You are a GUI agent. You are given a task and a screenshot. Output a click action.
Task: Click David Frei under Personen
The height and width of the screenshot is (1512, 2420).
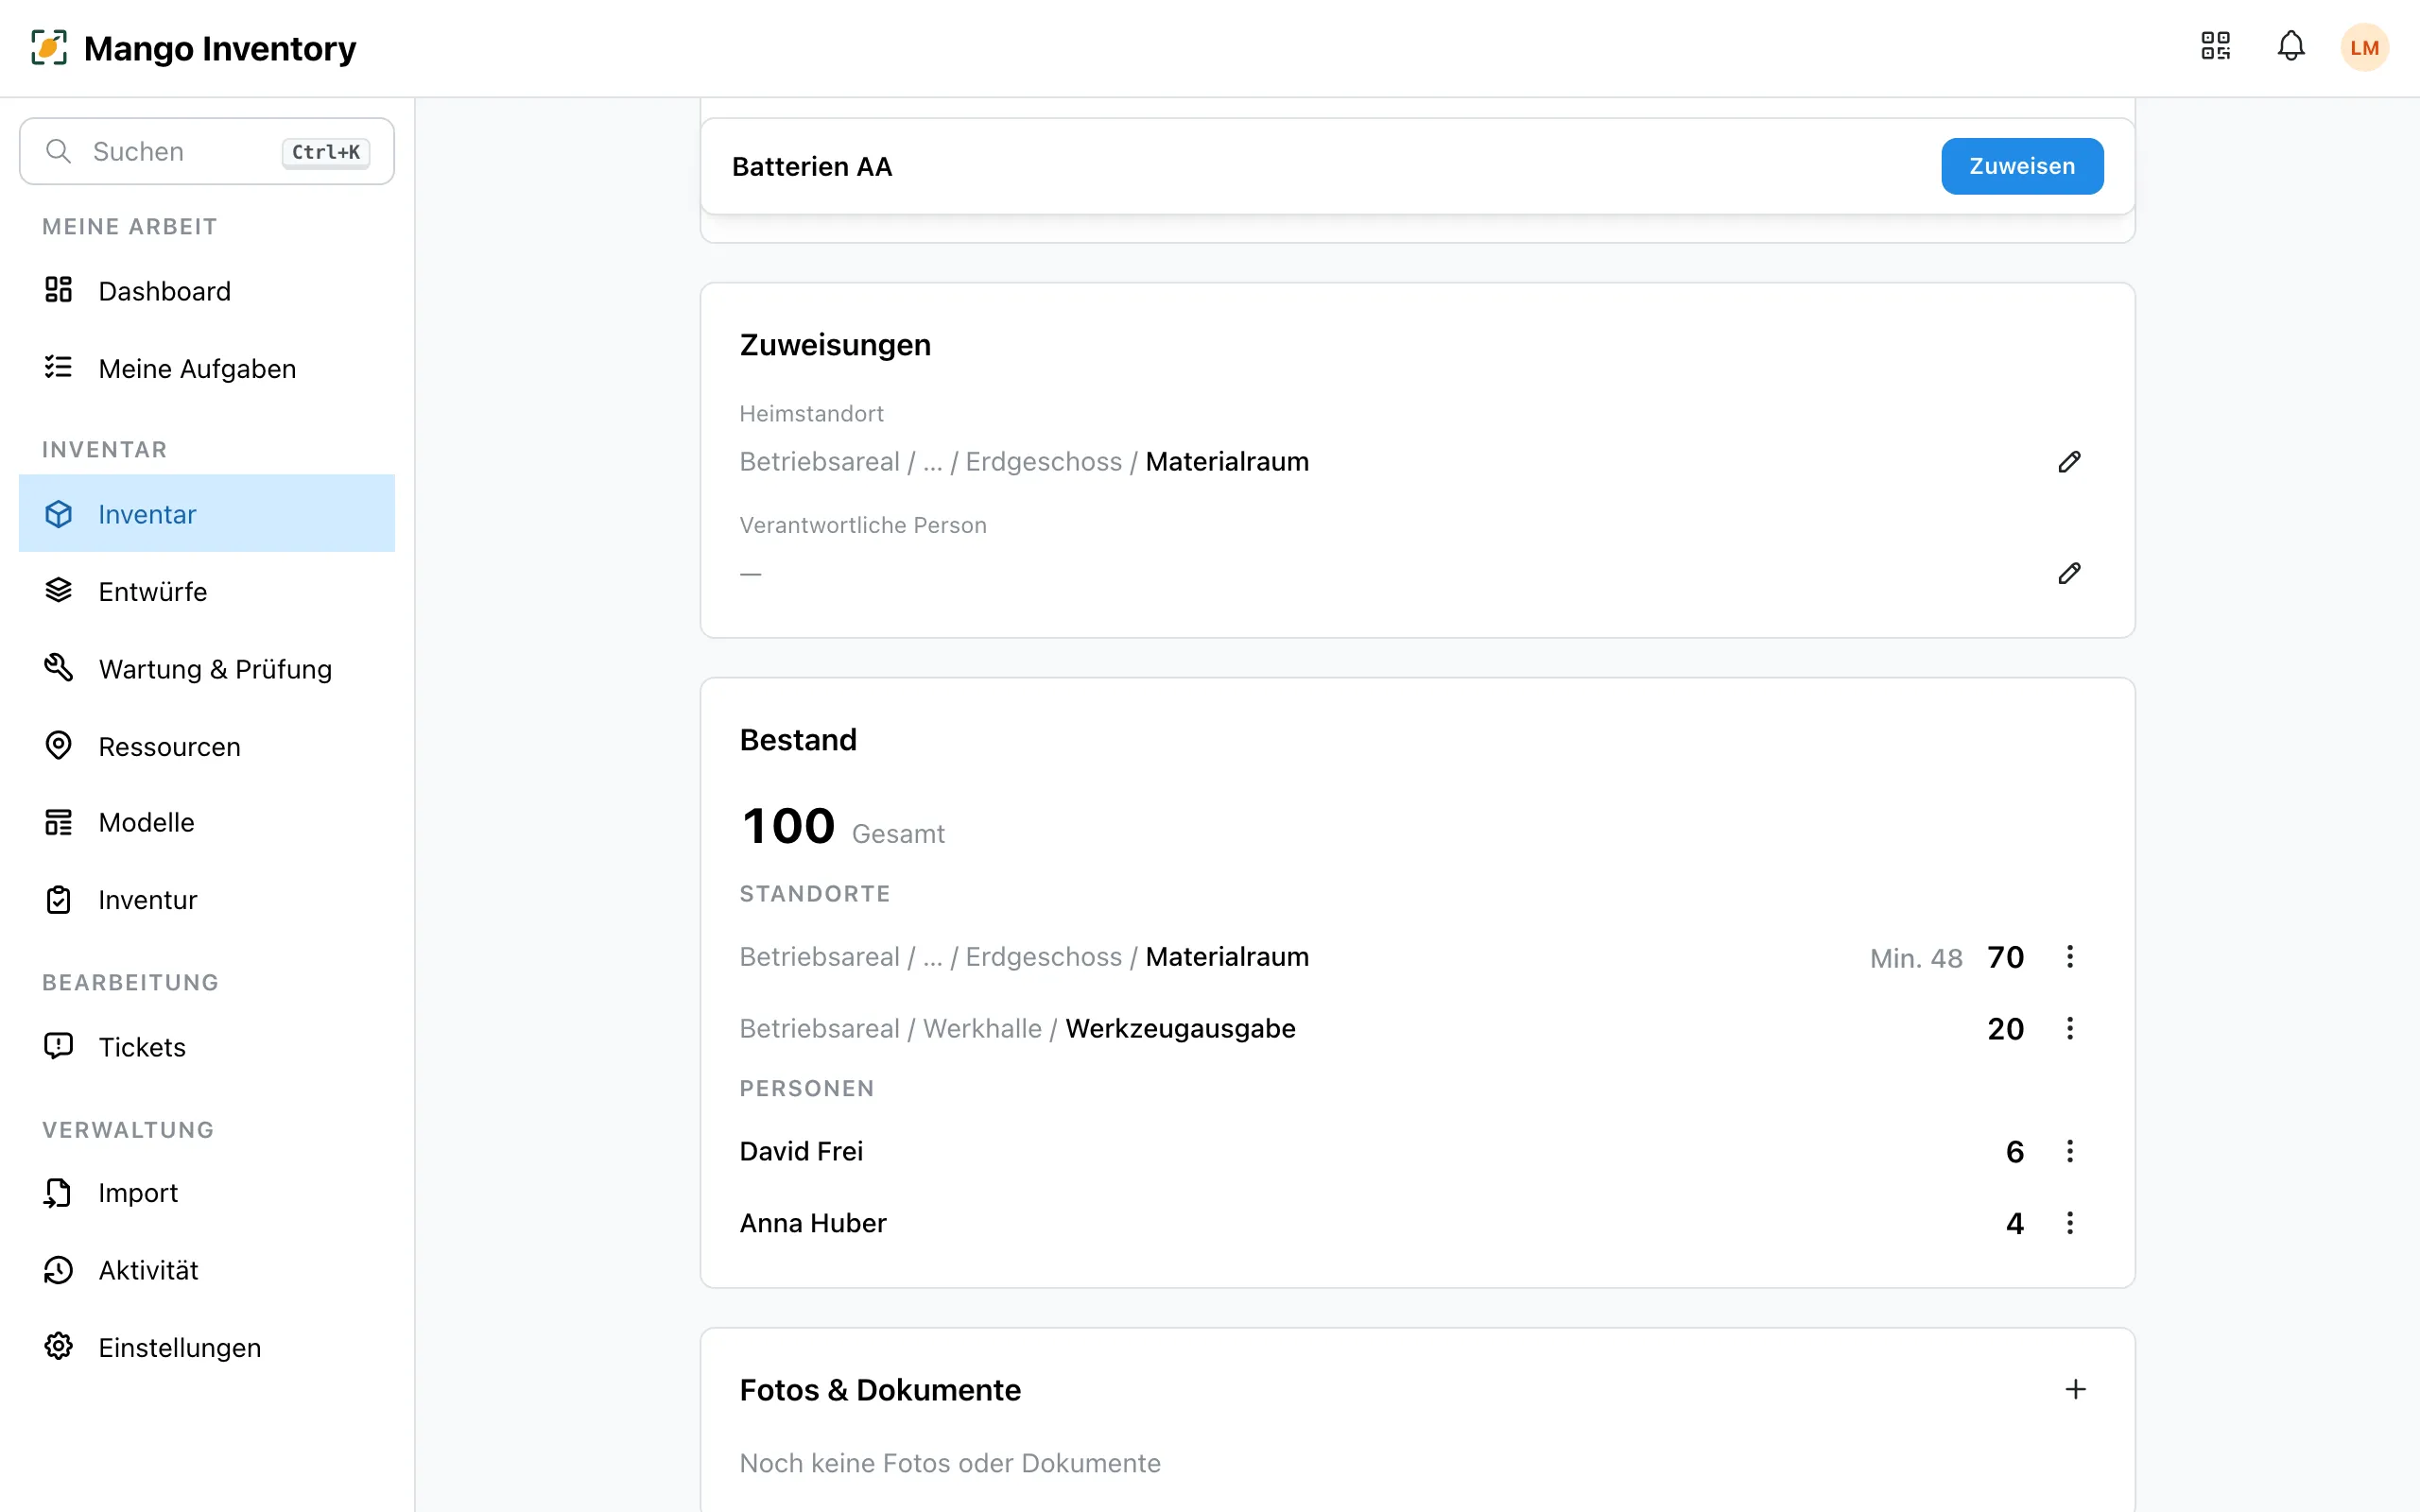(x=801, y=1151)
